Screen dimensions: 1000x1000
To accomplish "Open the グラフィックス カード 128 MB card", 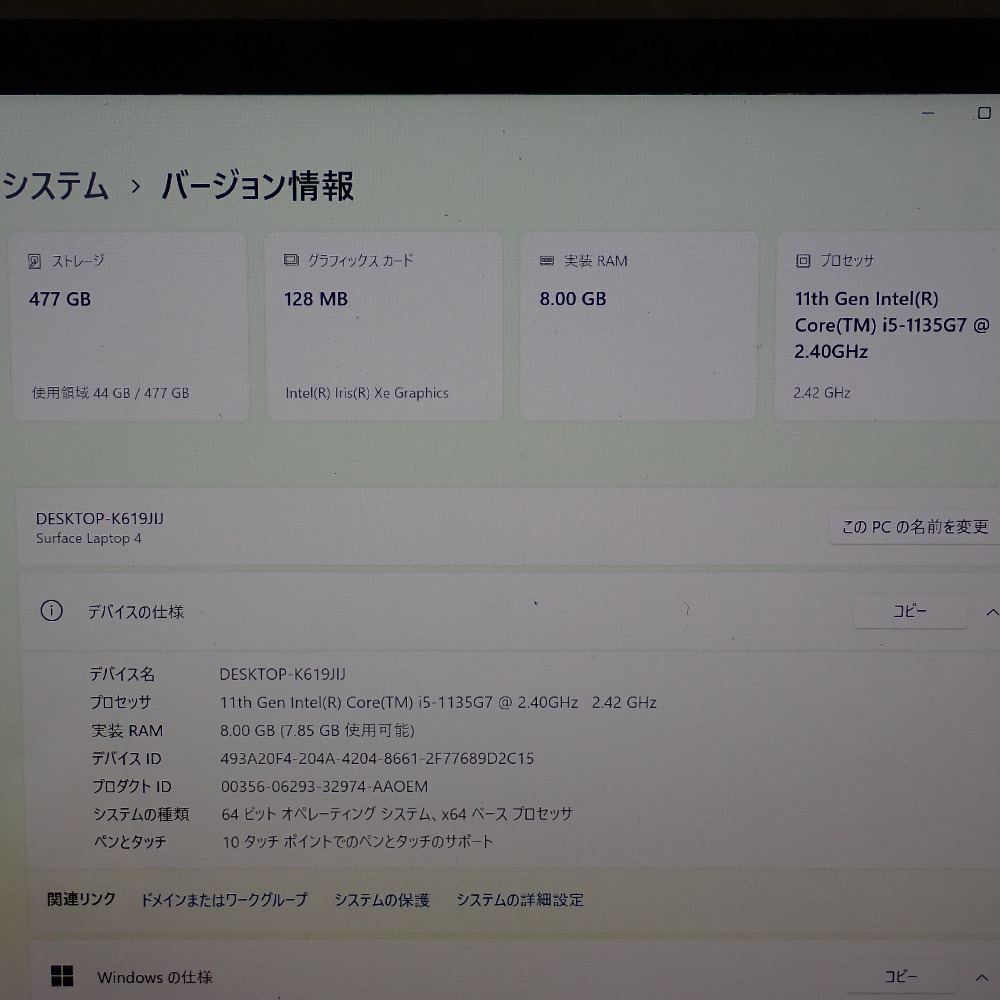I will [x=384, y=326].
